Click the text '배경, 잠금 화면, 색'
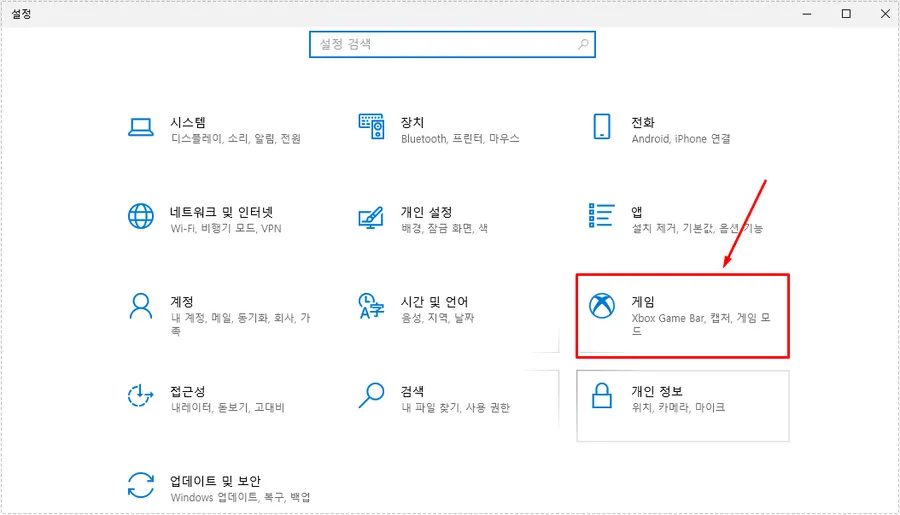The height and width of the screenshot is (515, 900). point(445,228)
